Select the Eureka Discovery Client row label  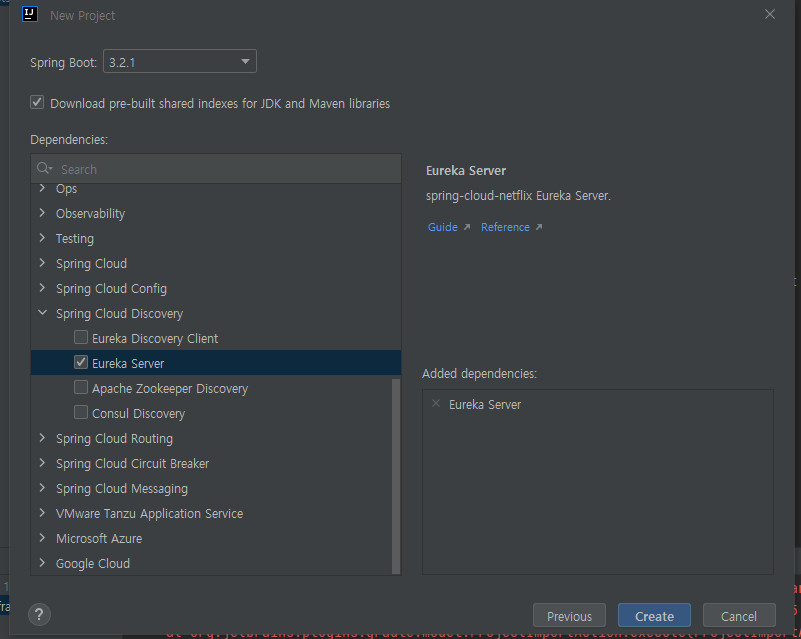tap(155, 339)
